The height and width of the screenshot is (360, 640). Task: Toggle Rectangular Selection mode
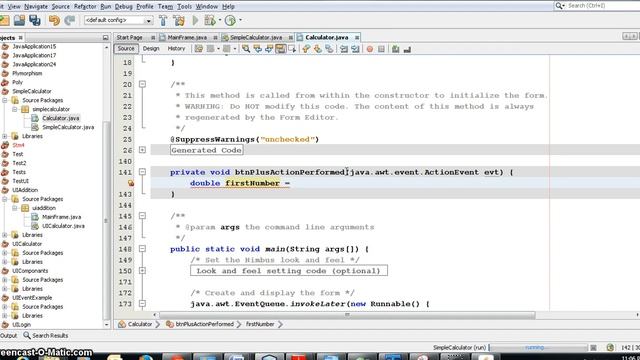pos(292,49)
